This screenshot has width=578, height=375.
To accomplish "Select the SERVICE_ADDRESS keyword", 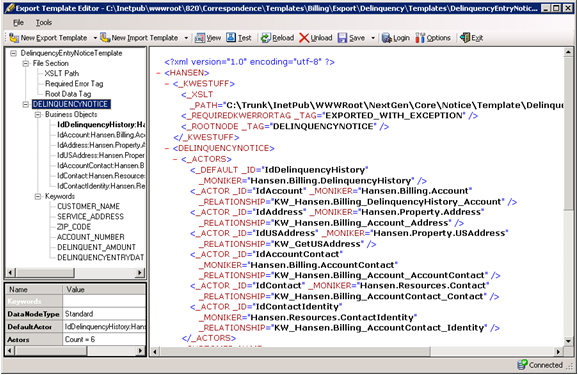I will (x=90, y=217).
